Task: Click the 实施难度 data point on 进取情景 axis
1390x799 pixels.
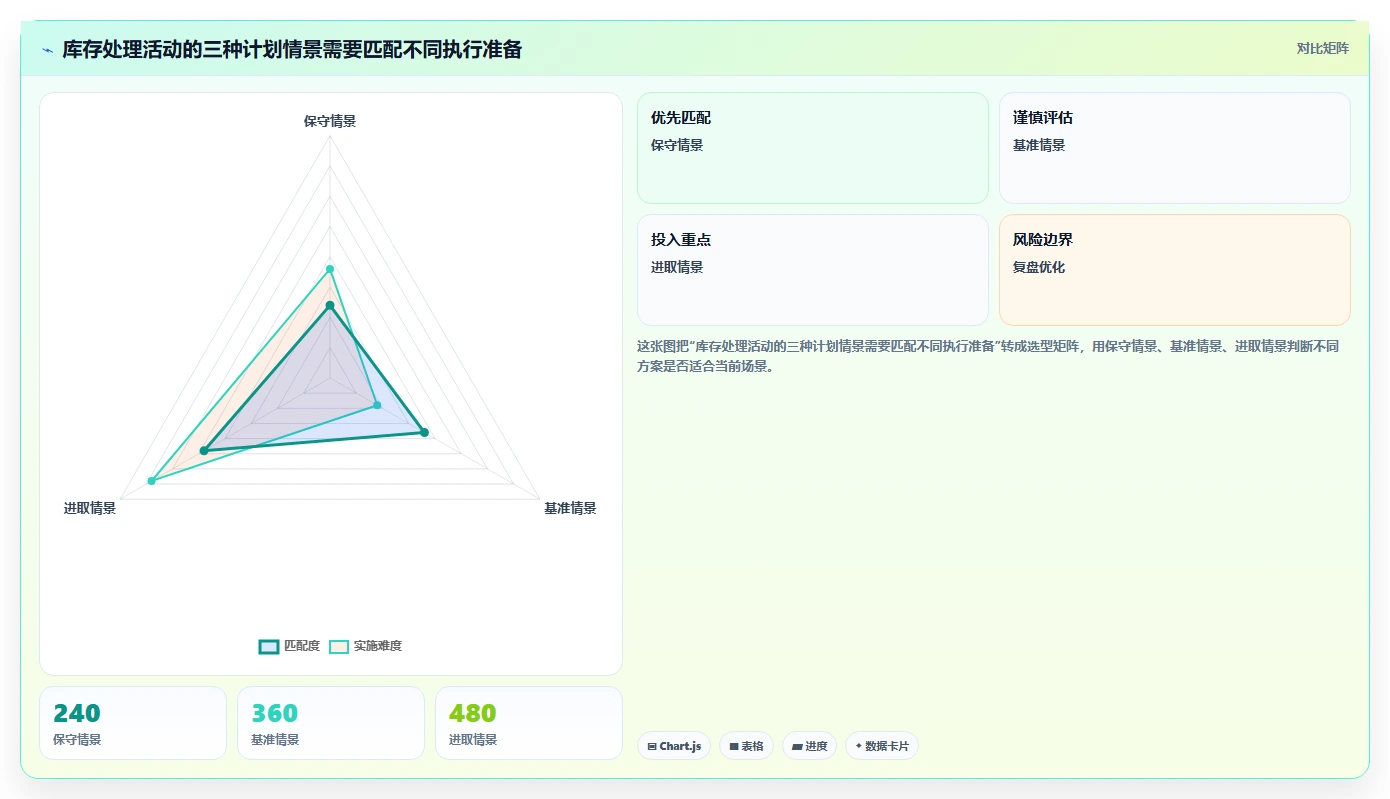Action: click(x=152, y=481)
